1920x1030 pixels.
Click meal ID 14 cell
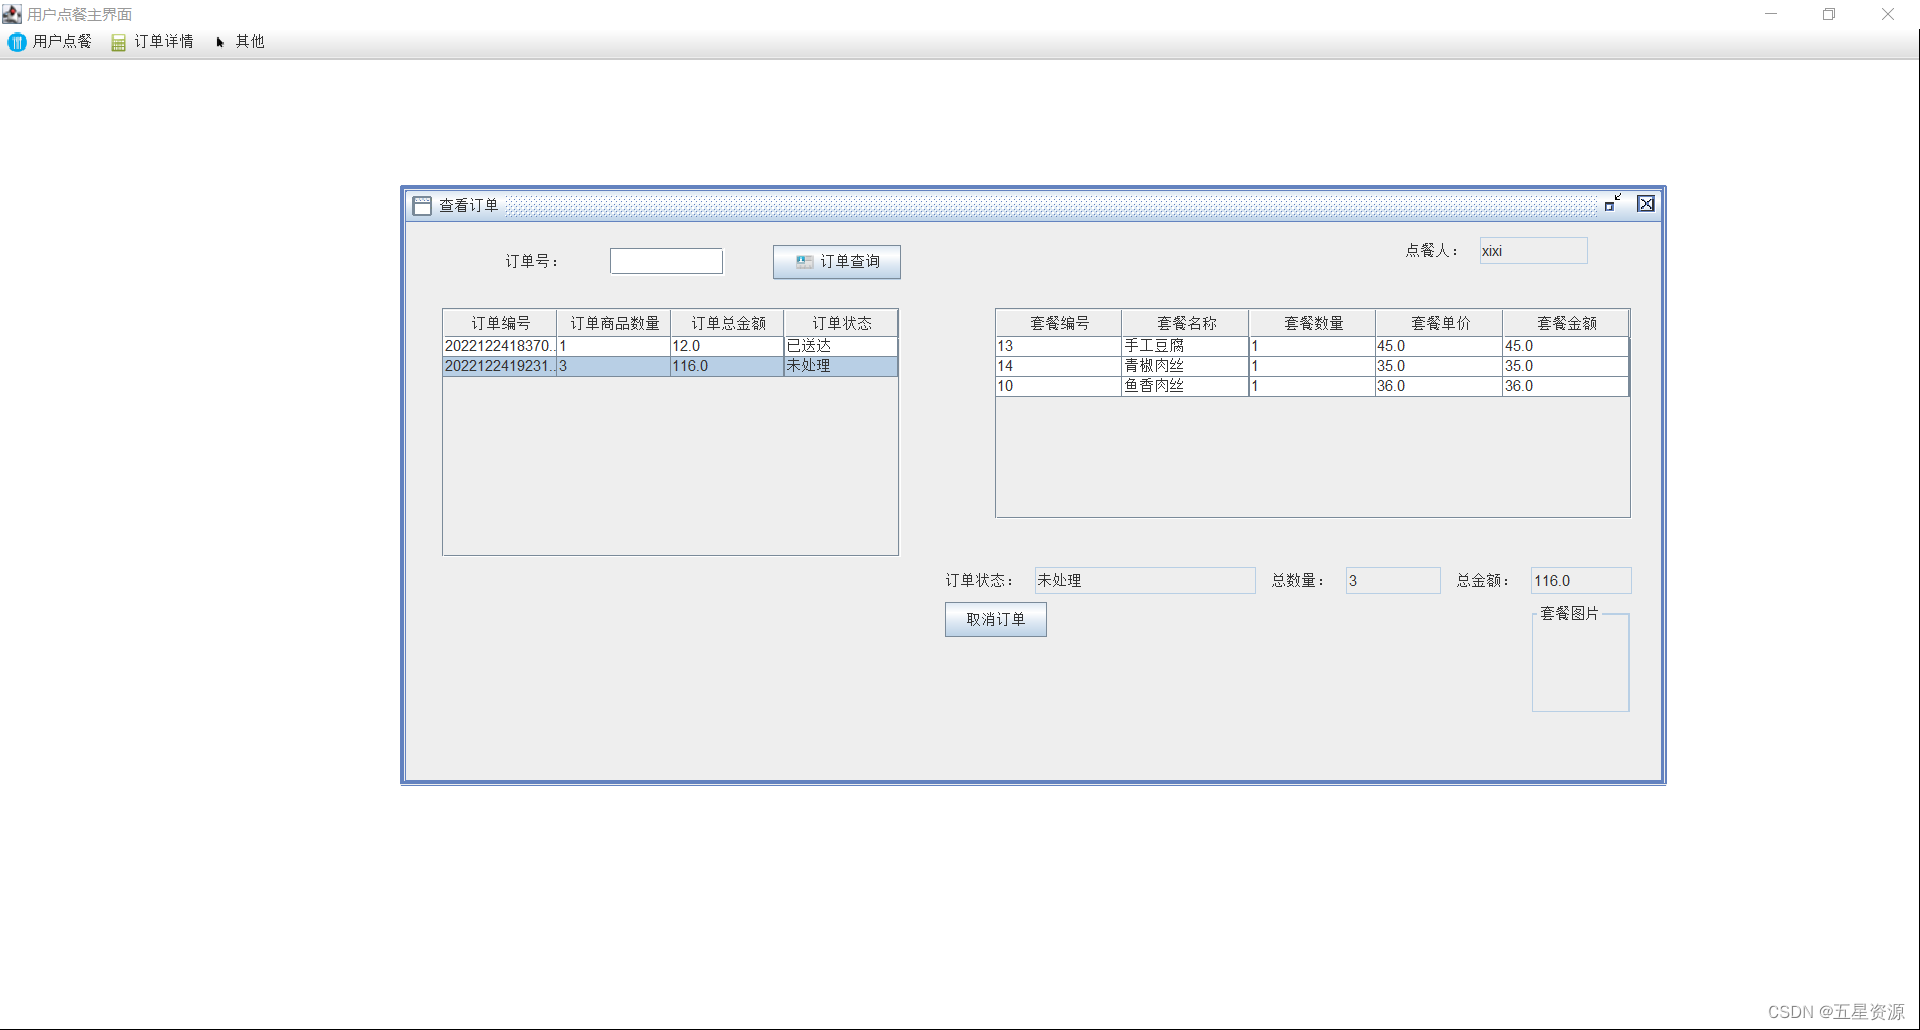[1058, 366]
